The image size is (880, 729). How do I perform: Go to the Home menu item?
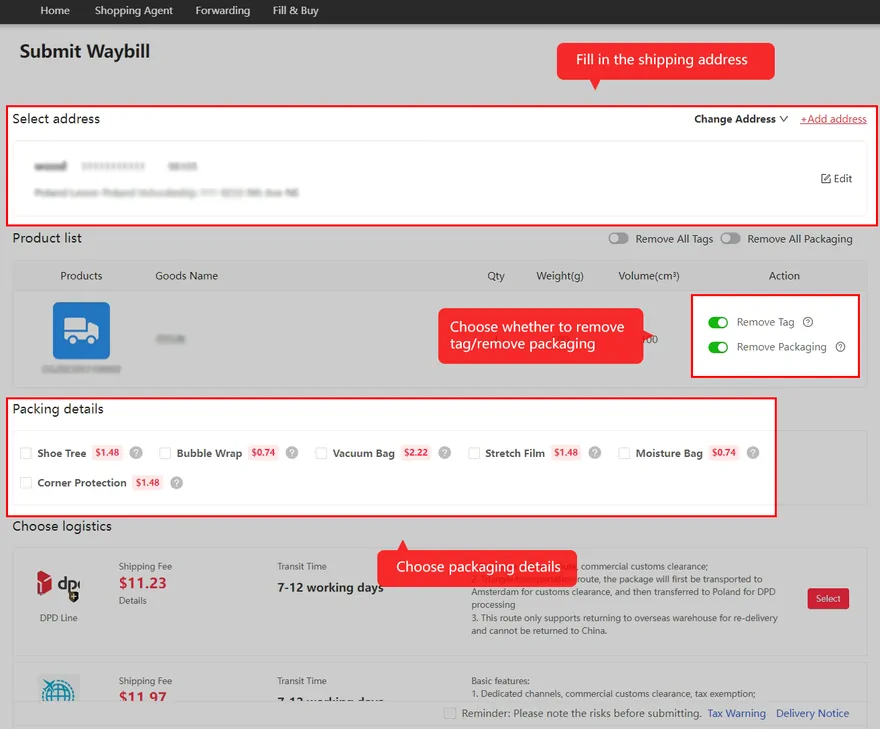tap(55, 11)
